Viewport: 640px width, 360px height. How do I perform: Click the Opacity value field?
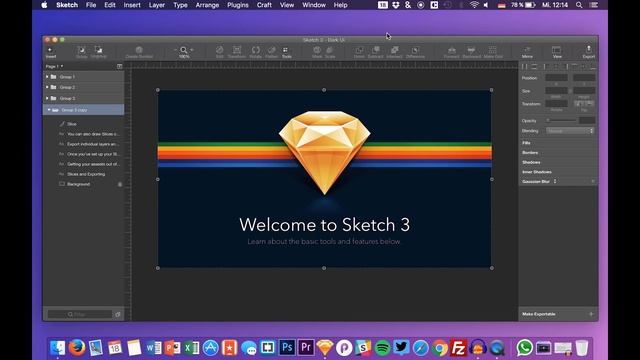(587, 120)
